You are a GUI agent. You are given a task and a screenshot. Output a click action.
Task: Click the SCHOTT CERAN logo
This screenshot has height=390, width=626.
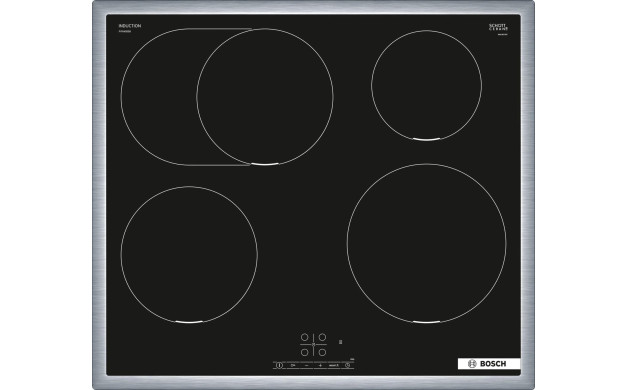tap(499, 27)
